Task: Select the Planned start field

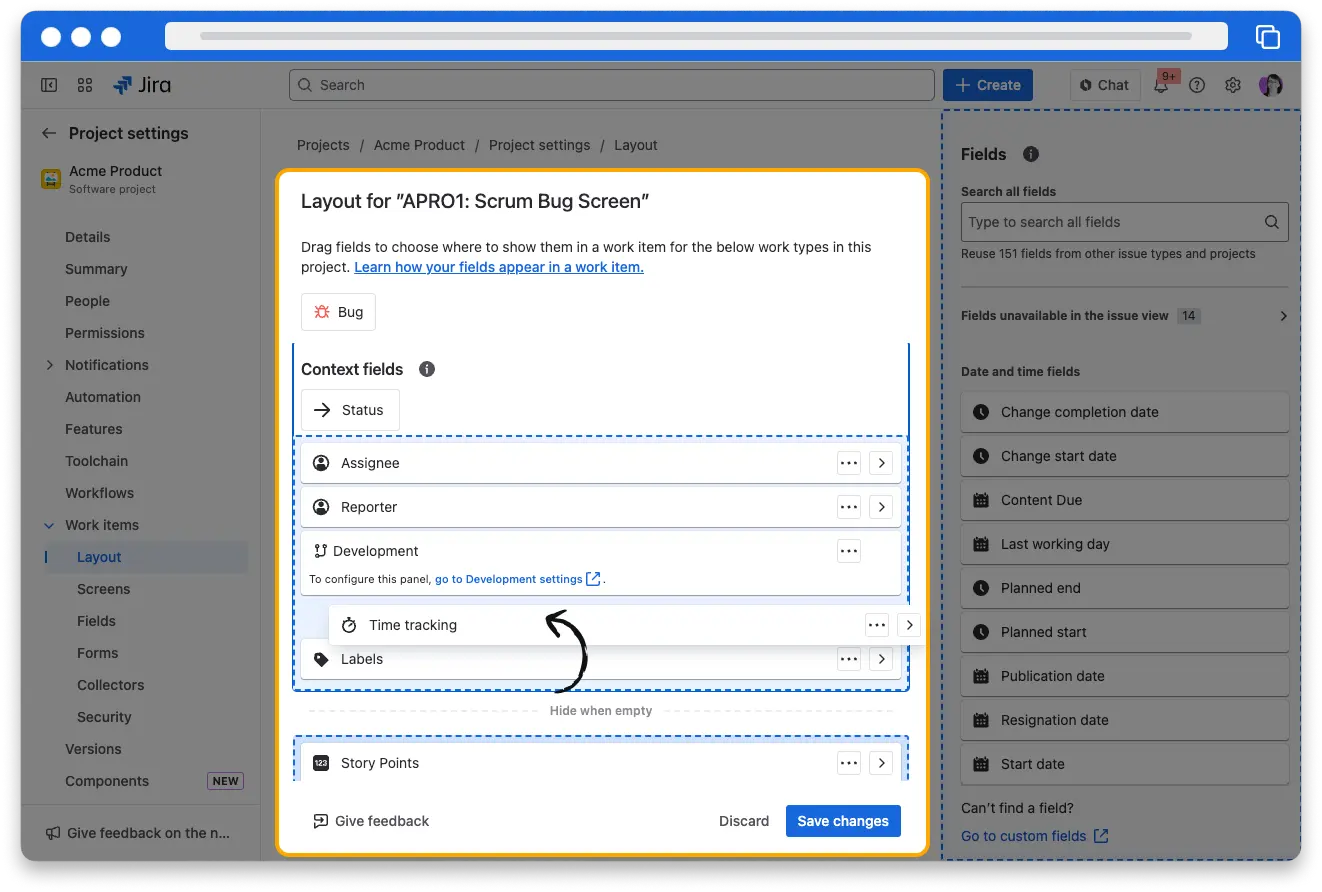Action: [1124, 632]
